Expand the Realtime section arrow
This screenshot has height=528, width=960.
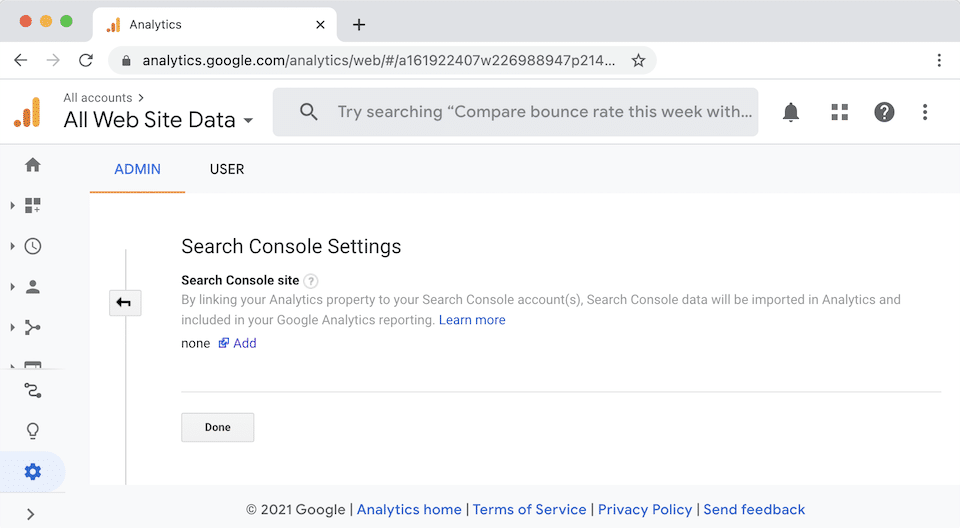[13, 246]
